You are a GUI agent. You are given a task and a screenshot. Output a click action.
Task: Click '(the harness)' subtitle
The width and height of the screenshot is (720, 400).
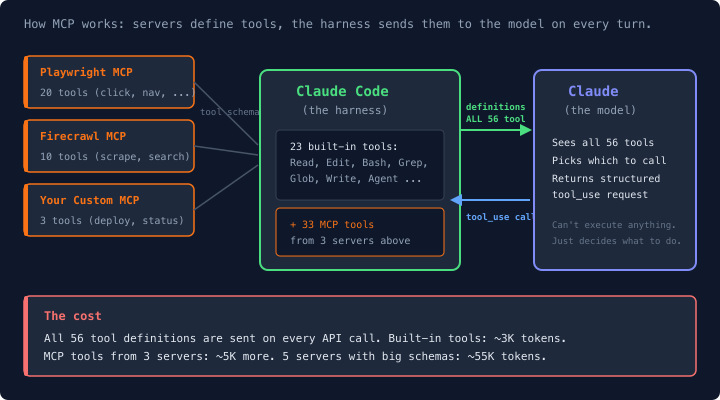[345, 110]
